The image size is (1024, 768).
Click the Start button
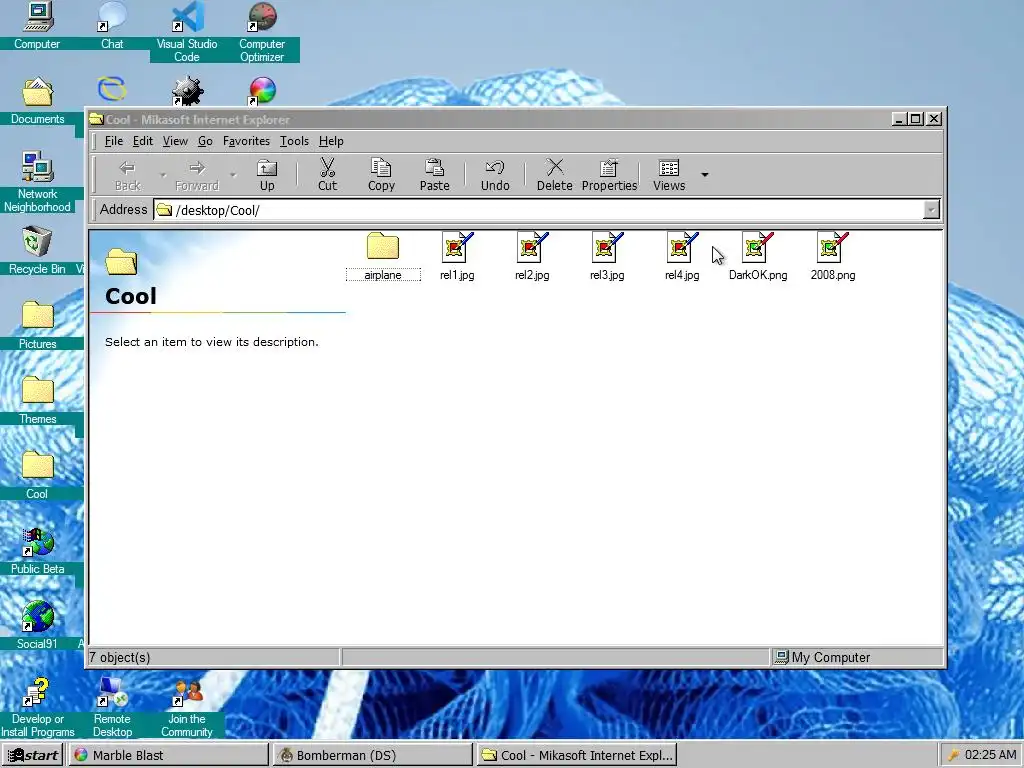[32, 755]
